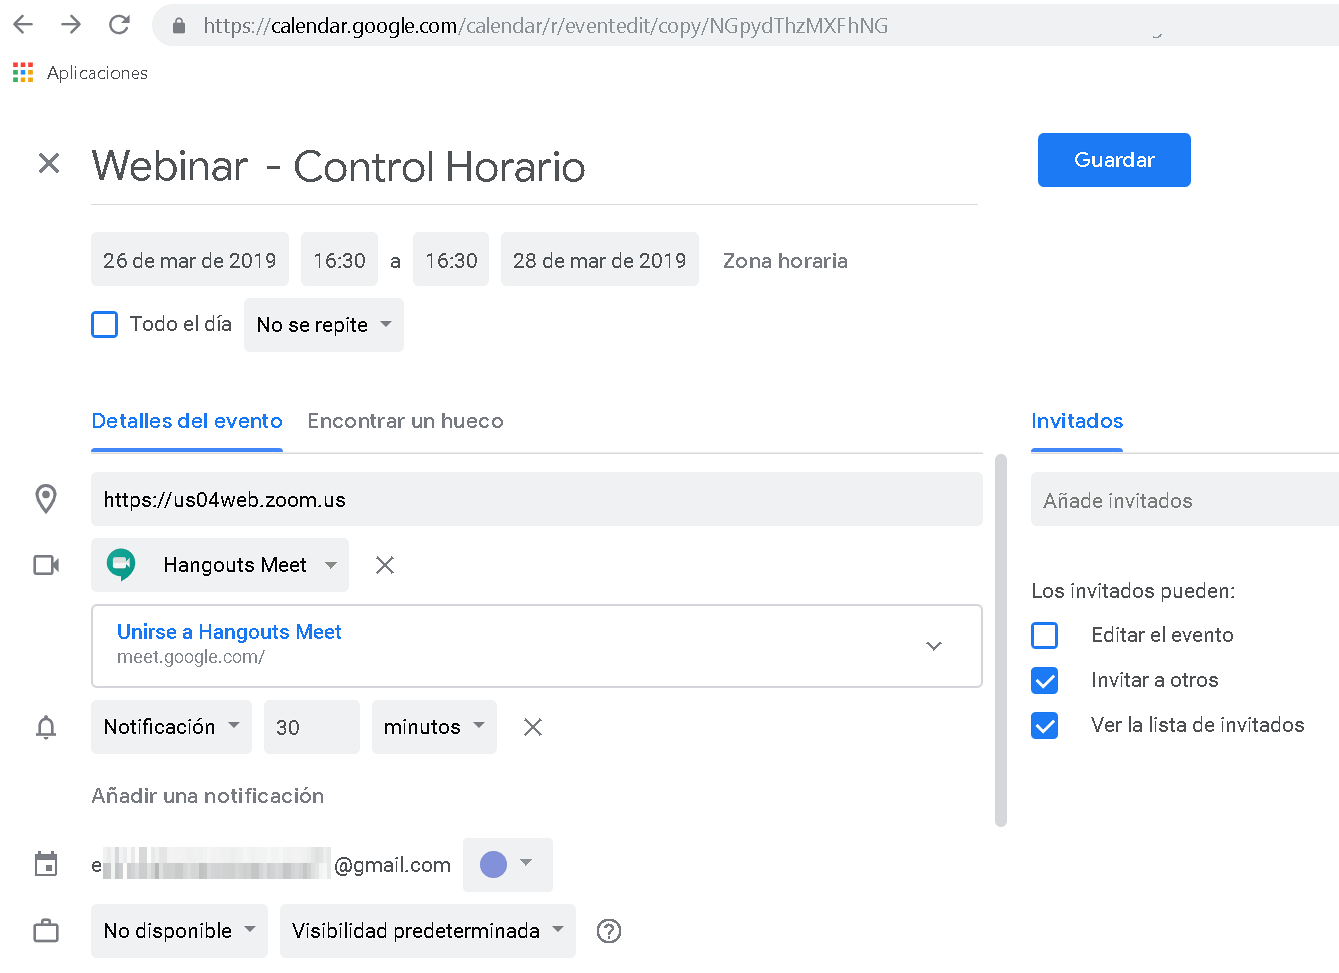The image size is (1339, 973).
Task: Uncheck Ver la lista de invitados
Action: [x=1045, y=725]
